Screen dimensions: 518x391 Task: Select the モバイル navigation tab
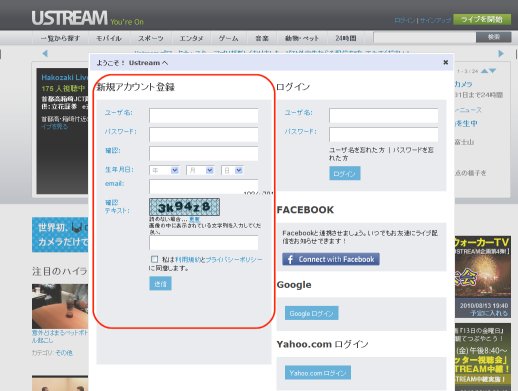click(x=109, y=38)
